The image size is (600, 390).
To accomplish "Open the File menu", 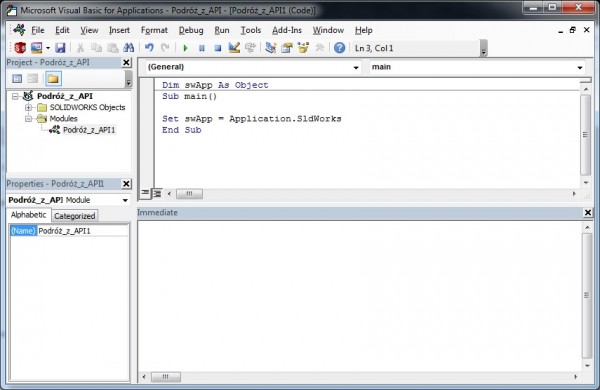I will coord(38,30).
